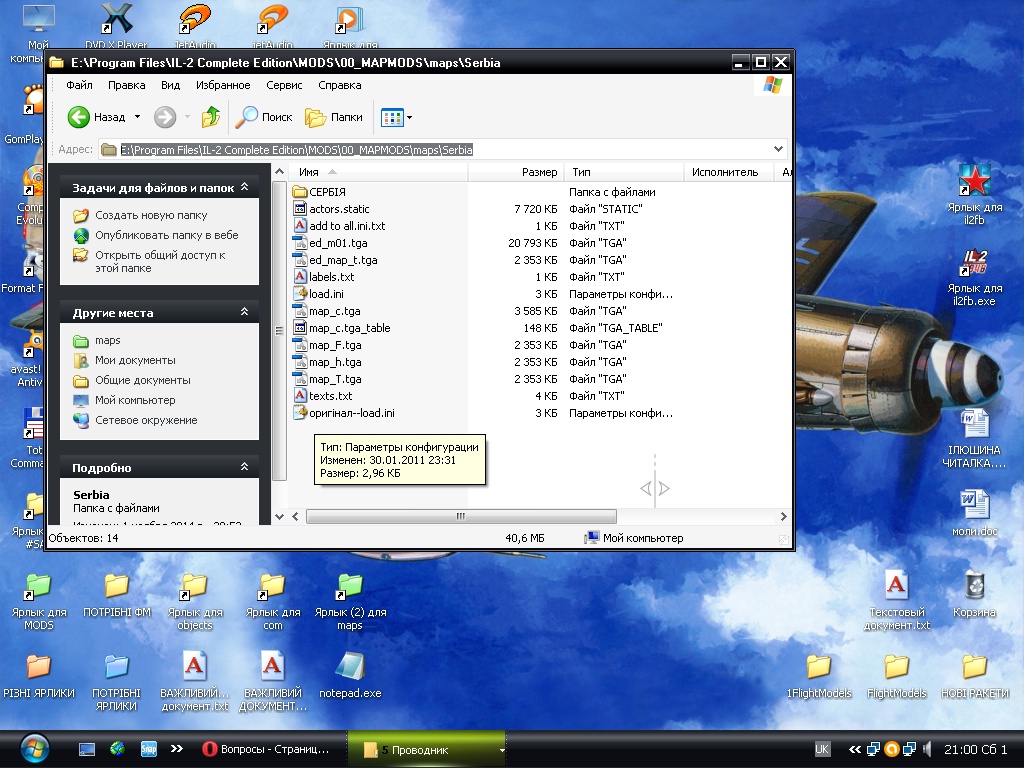Open the Файл menu
Image resolution: width=1024 pixels, height=768 pixels.
(x=79, y=86)
